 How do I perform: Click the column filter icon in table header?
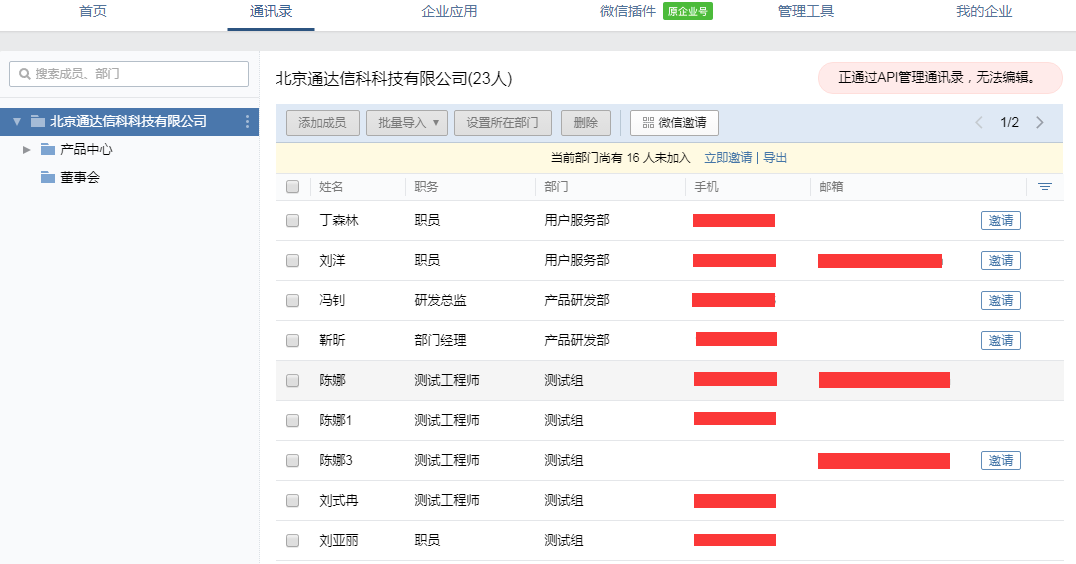click(1044, 187)
